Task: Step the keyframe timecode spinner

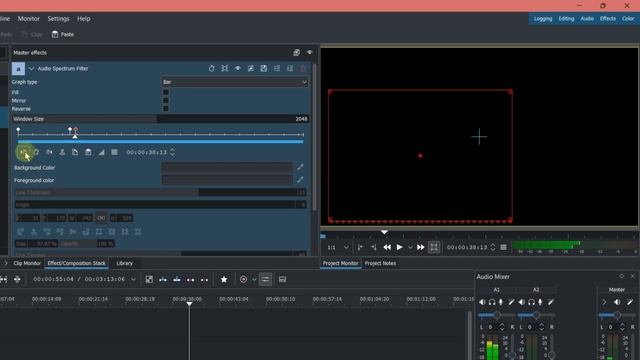Action: coord(173,152)
